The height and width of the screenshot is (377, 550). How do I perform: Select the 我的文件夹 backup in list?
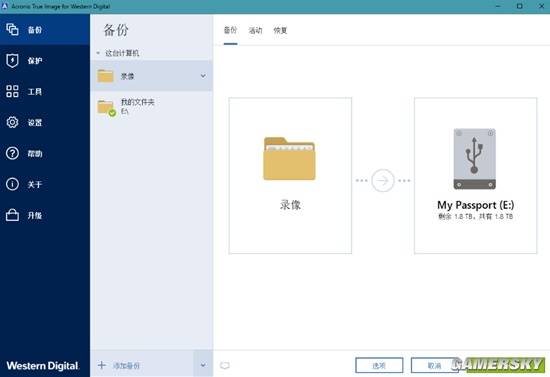(151, 107)
